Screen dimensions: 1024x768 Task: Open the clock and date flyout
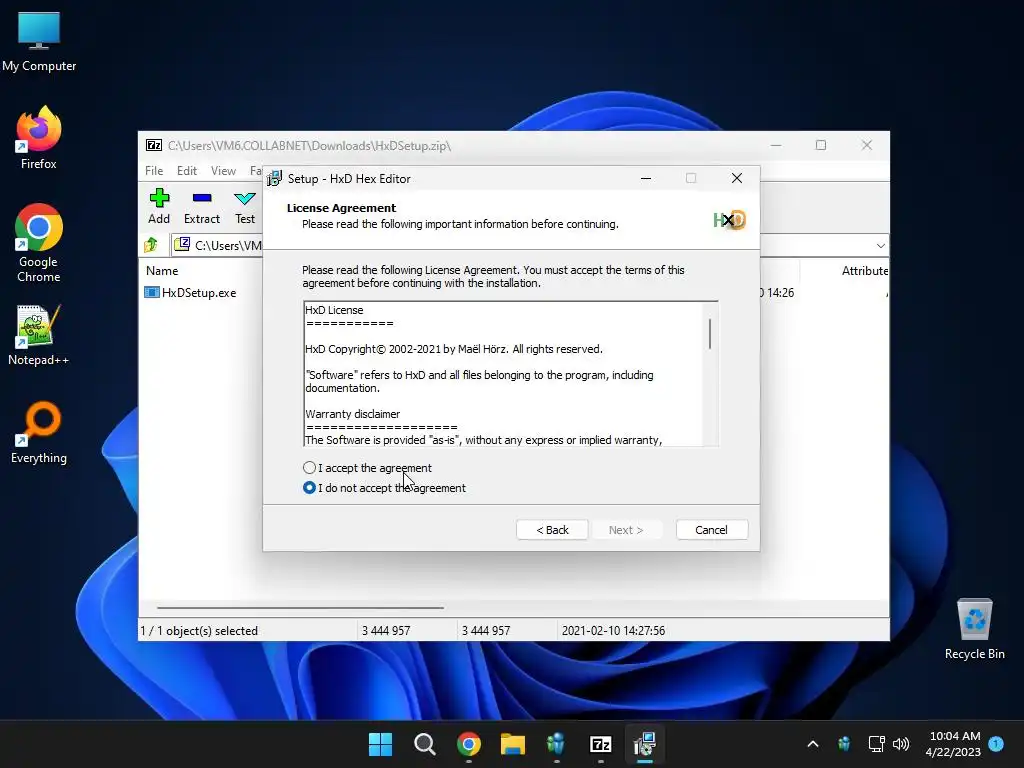(953, 744)
